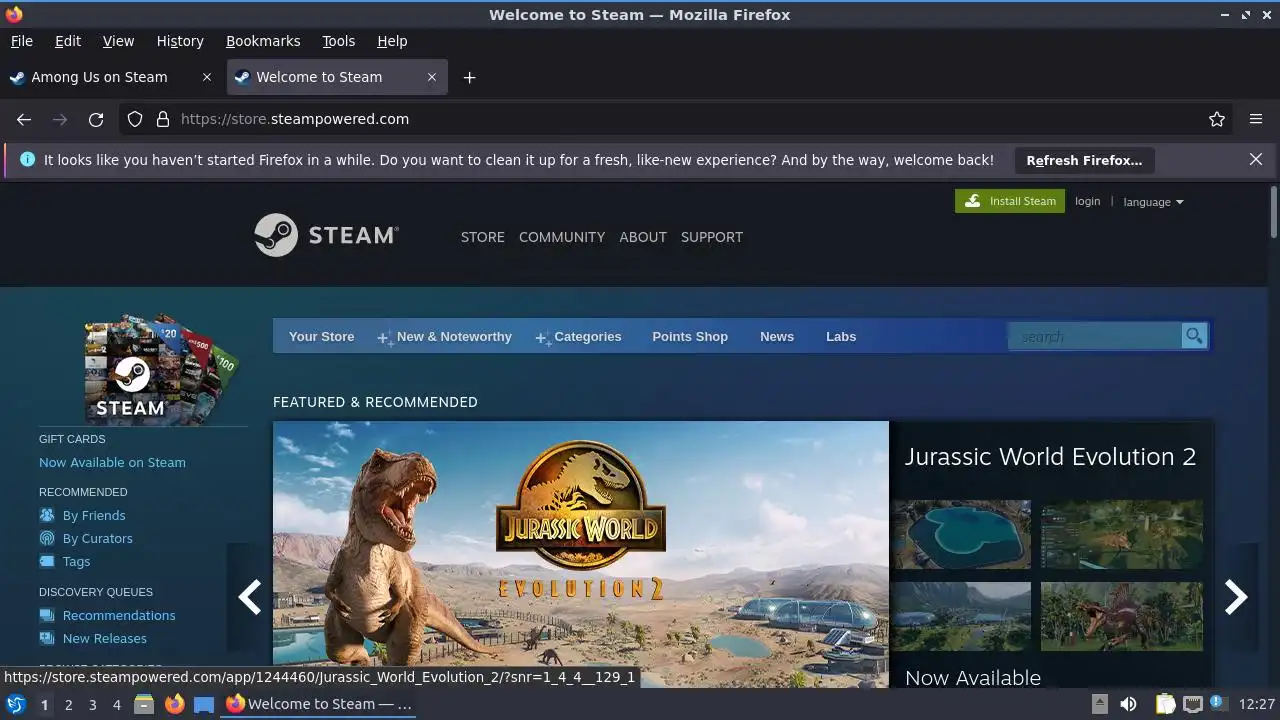Open the taskbar application launcher menu

(16, 704)
